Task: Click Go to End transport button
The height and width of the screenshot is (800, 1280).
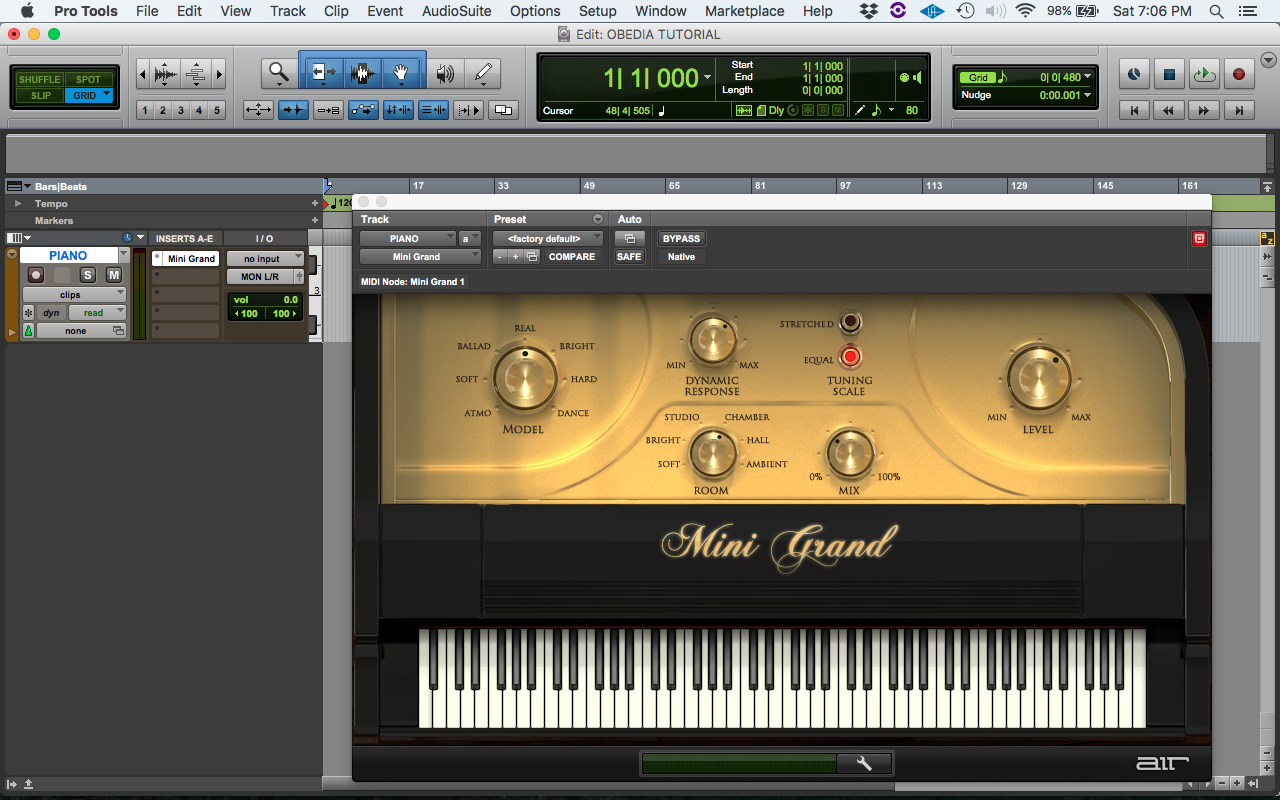Action: pyautogui.click(x=1239, y=110)
